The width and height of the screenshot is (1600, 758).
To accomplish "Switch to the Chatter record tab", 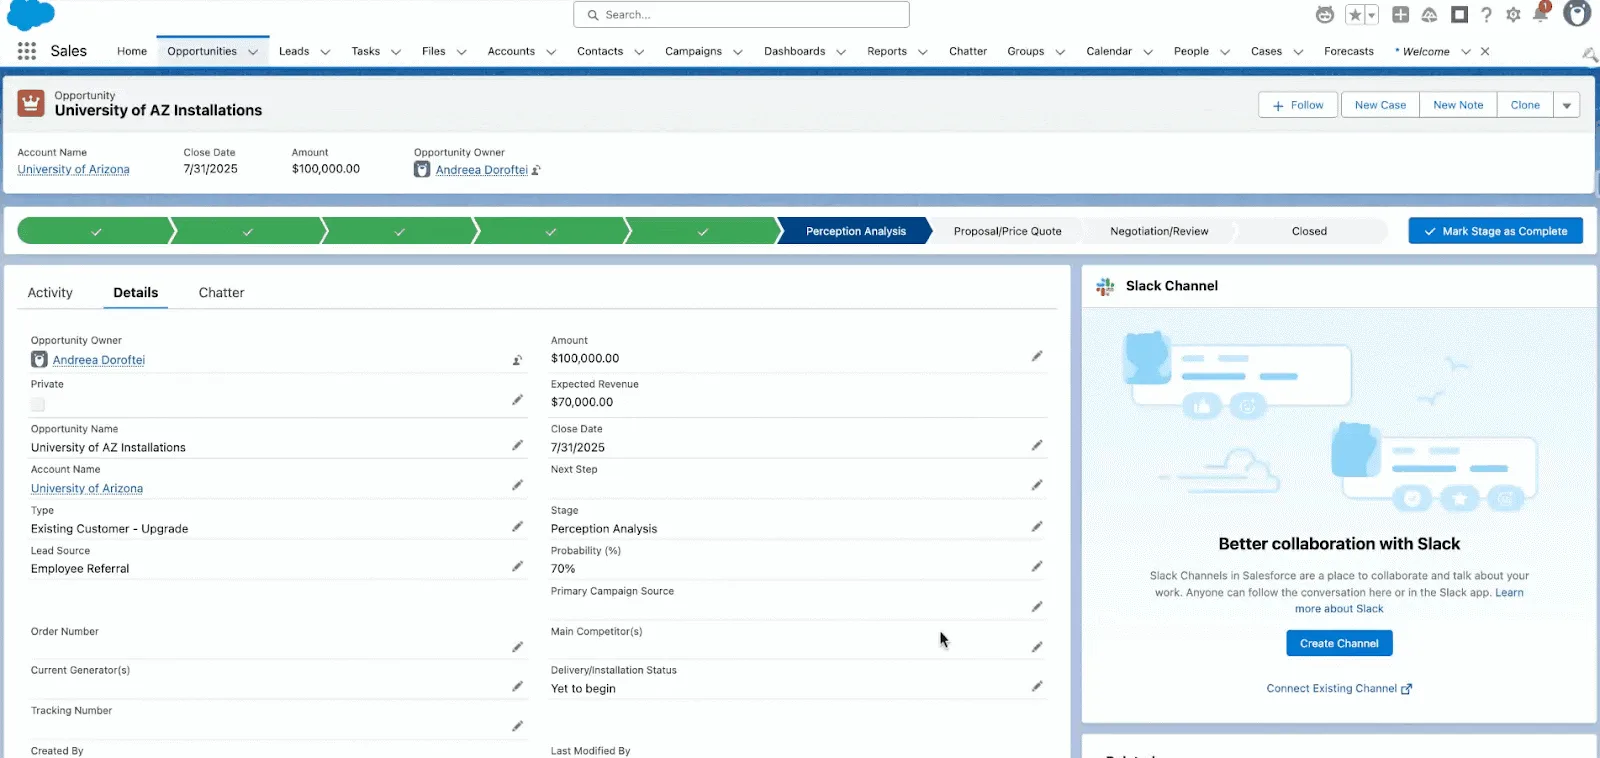I will [x=221, y=293].
